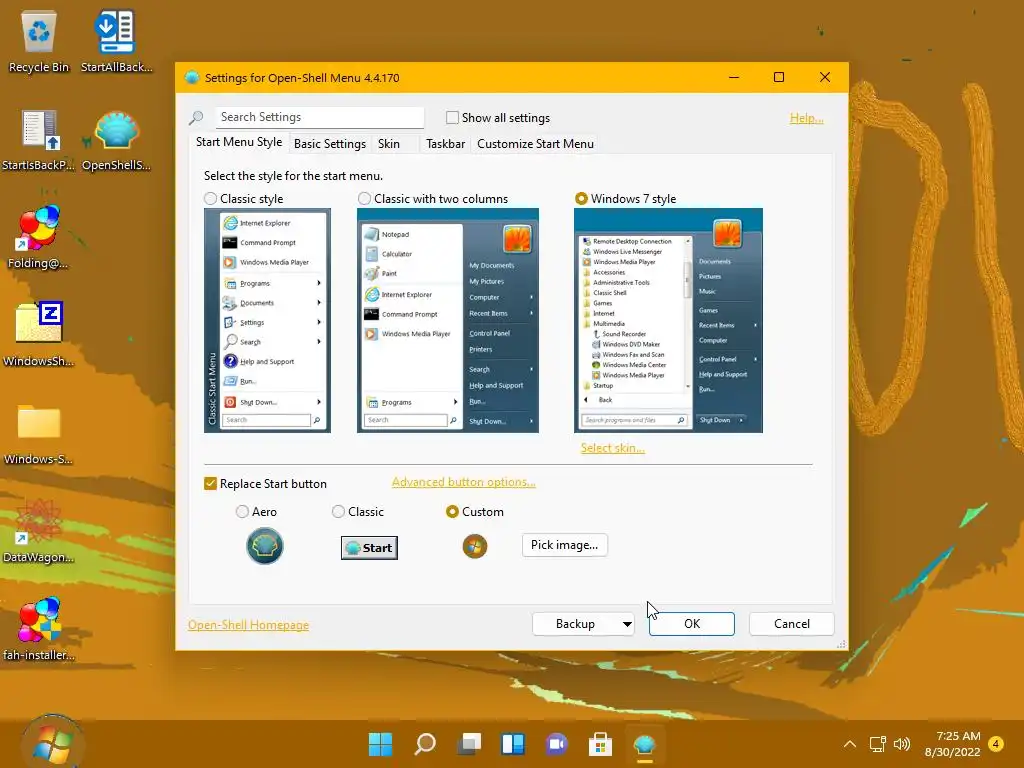The height and width of the screenshot is (768, 1024).
Task: Select the WindowsSh... zip file icon
Action: 39,334
